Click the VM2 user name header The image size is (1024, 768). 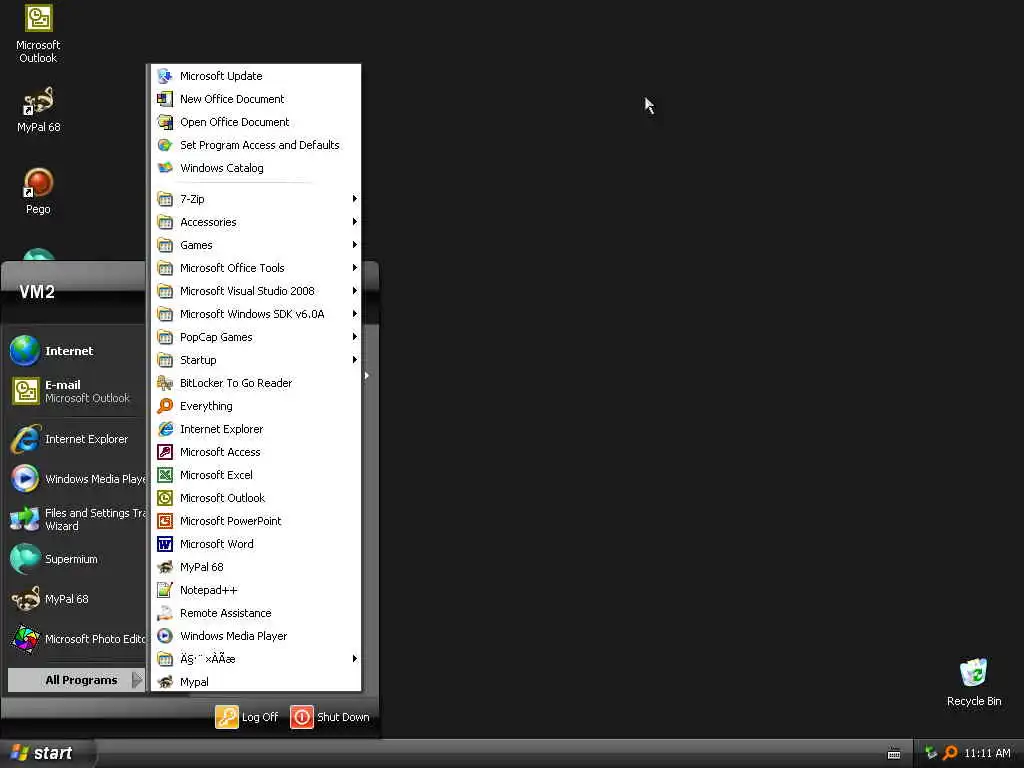[x=37, y=292]
